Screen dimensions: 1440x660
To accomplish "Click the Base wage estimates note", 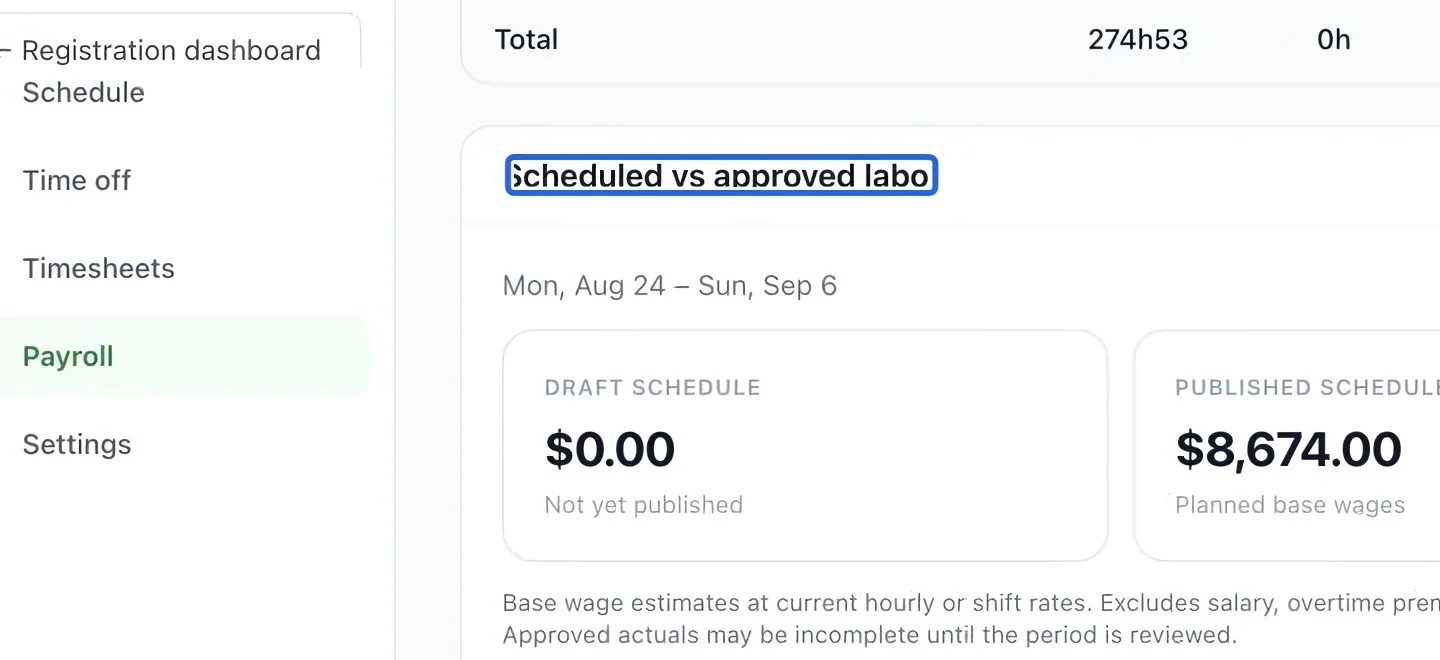I will [x=971, y=604].
